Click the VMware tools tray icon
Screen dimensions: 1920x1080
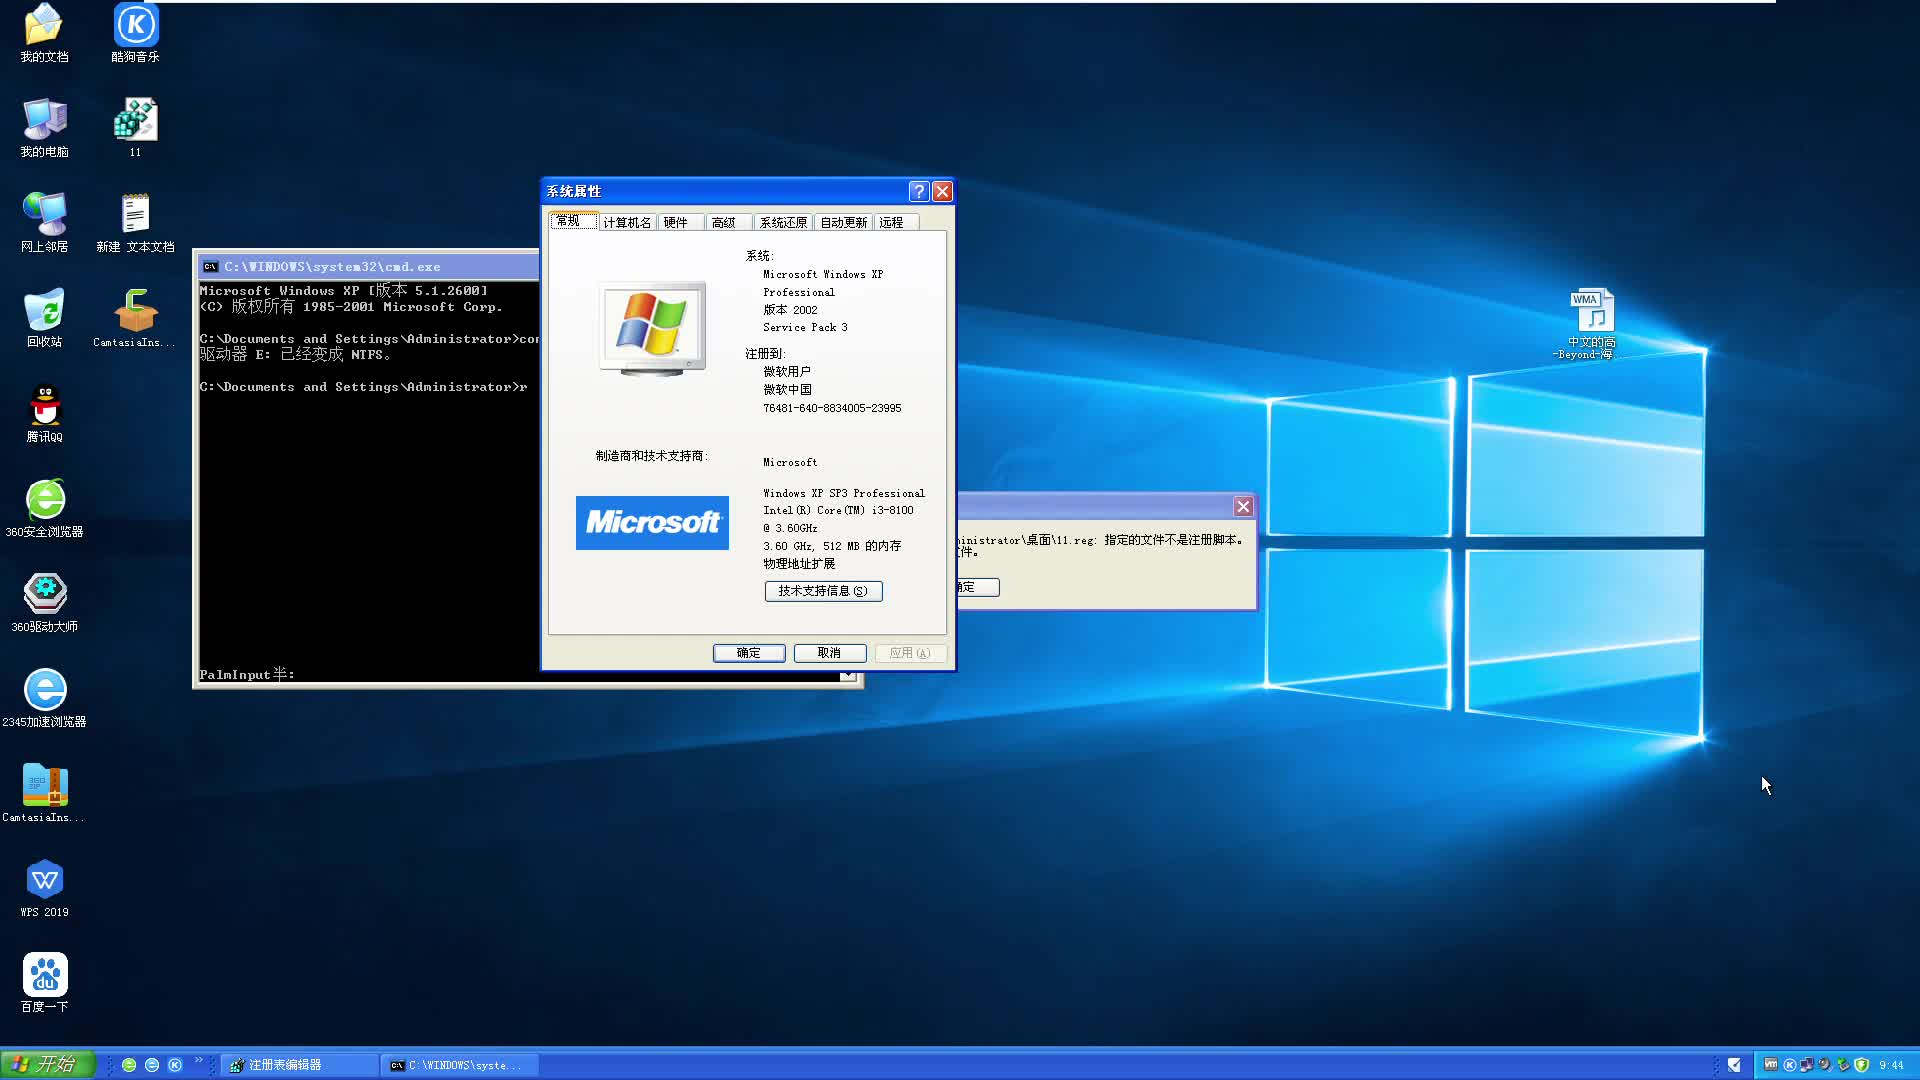[1771, 1065]
